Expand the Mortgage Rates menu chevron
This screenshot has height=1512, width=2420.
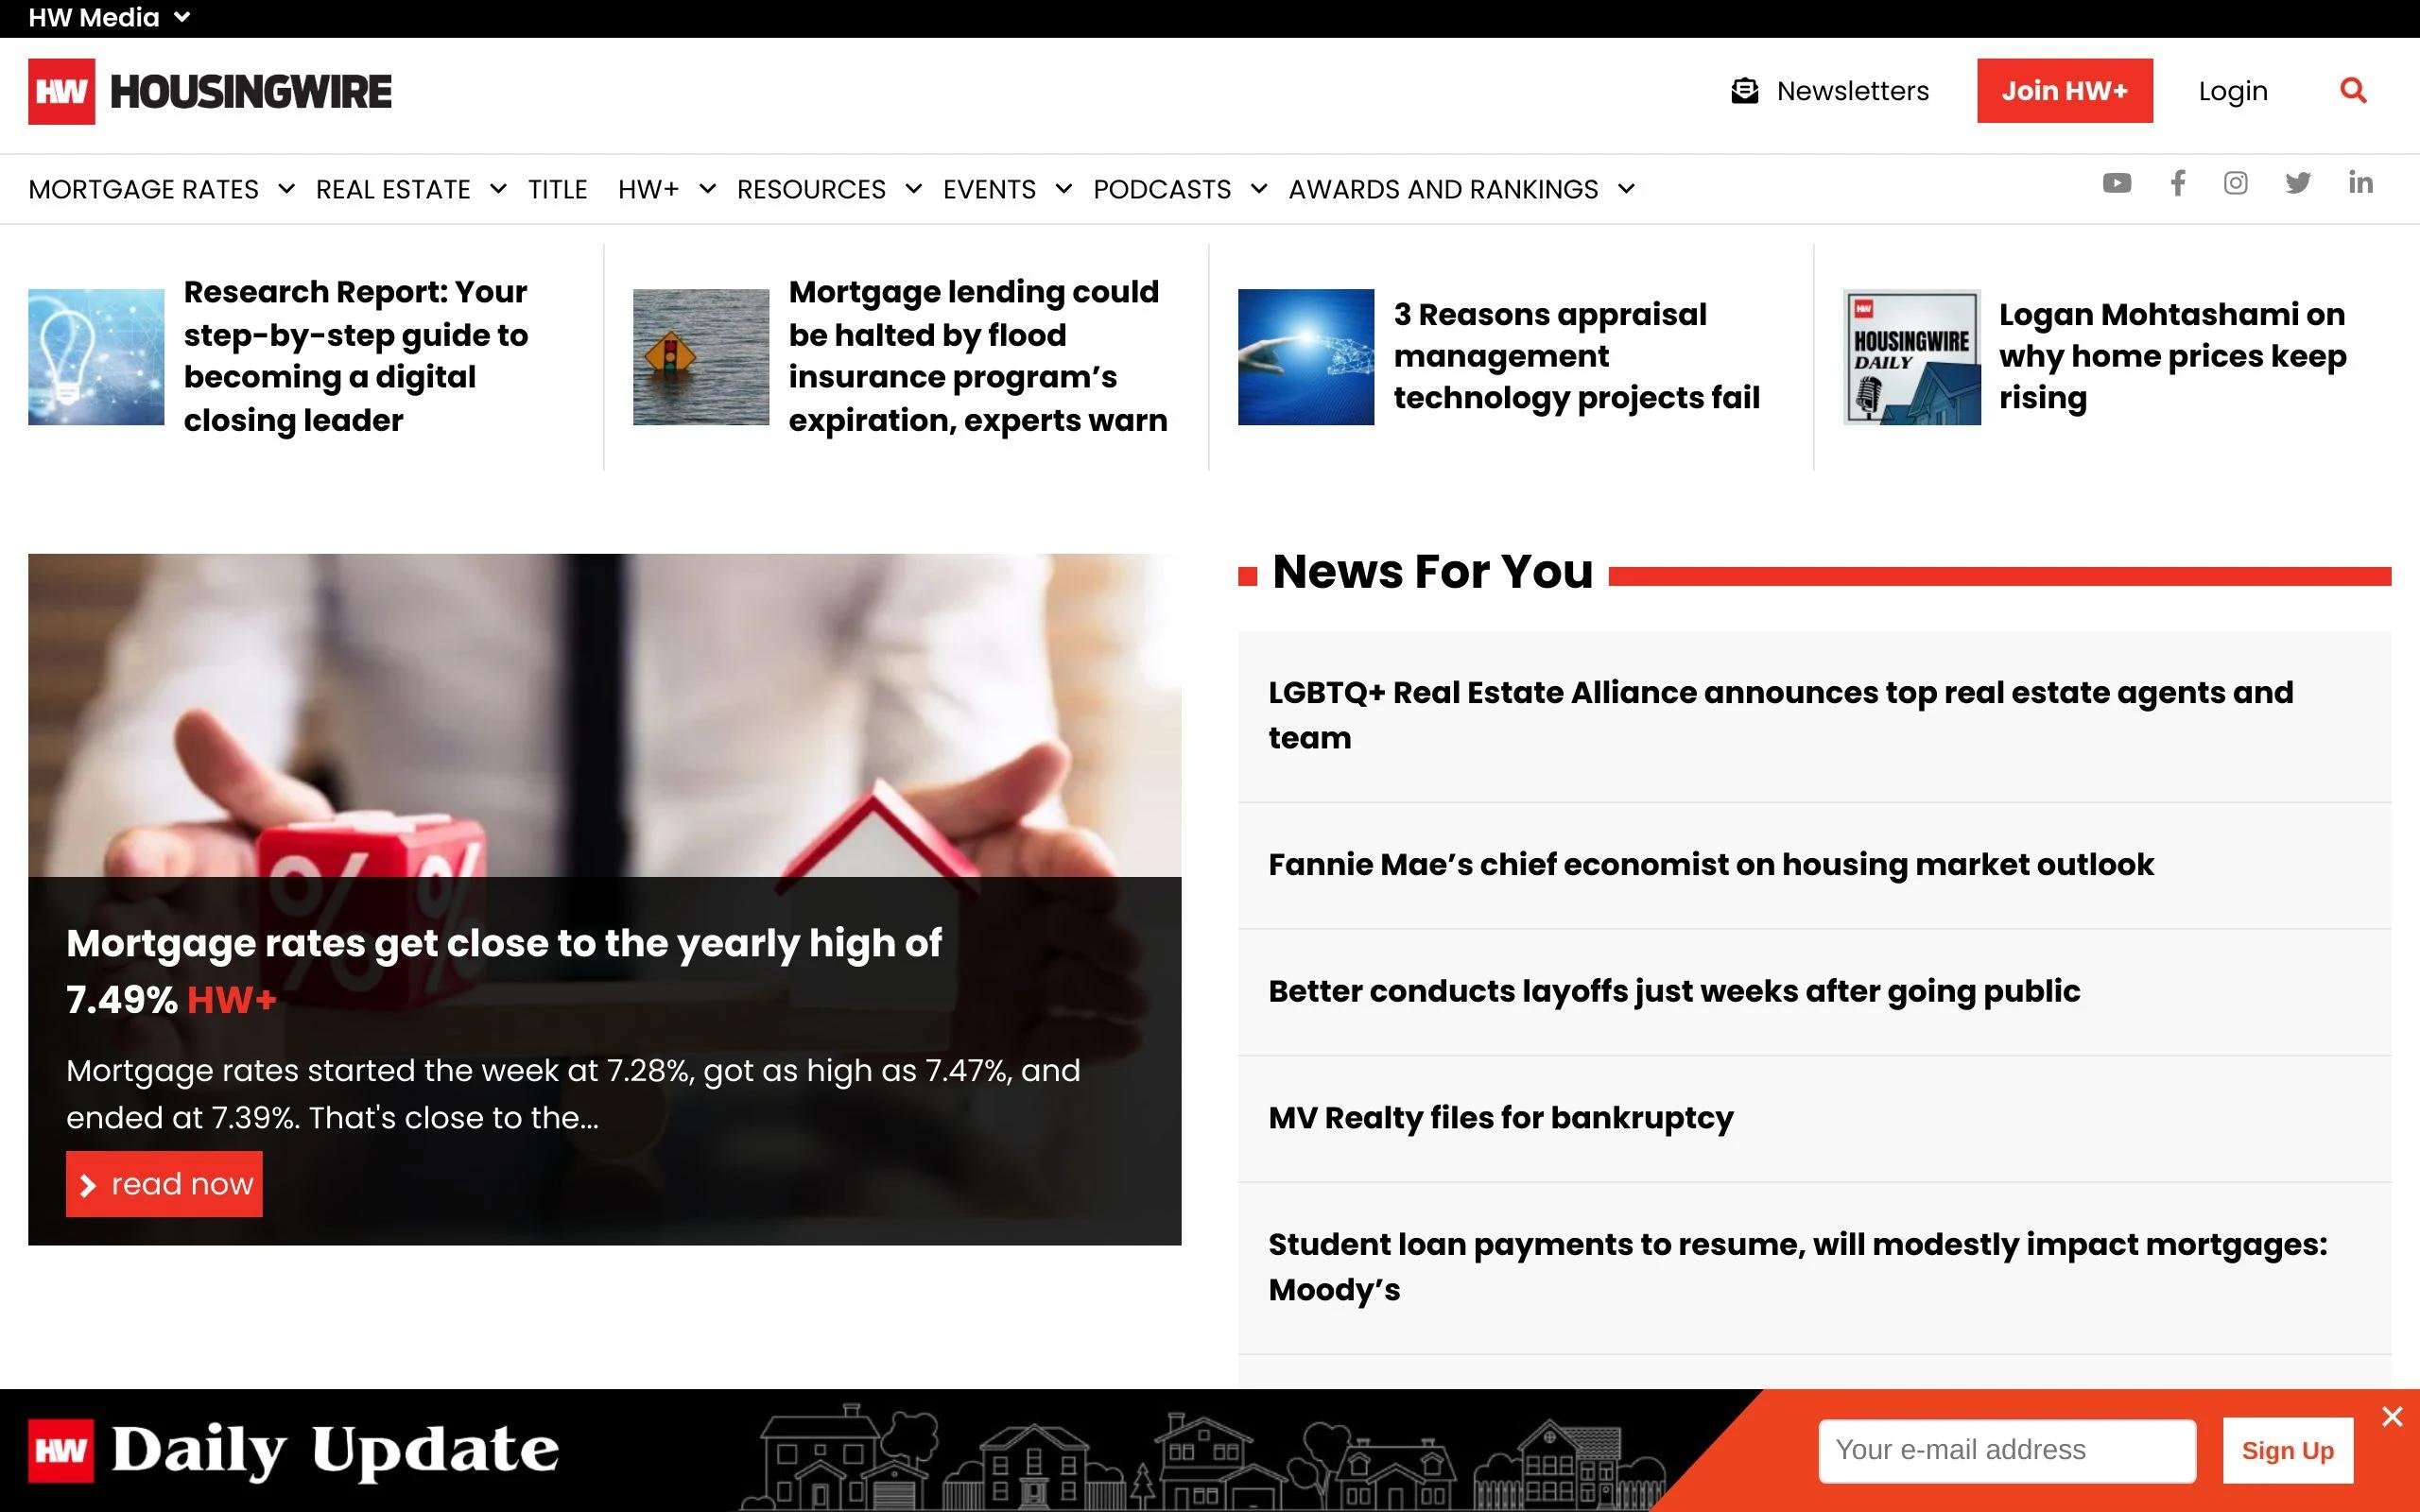click(286, 188)
